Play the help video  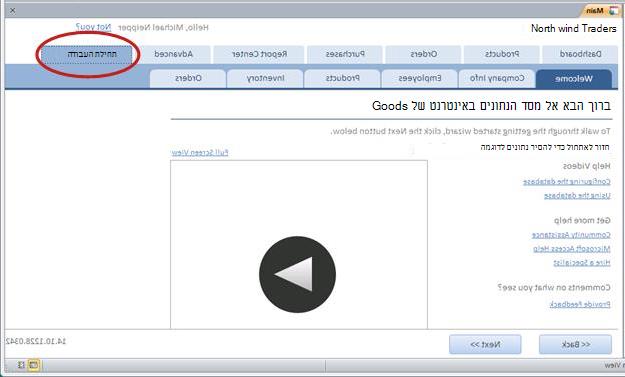click(297, 274)
